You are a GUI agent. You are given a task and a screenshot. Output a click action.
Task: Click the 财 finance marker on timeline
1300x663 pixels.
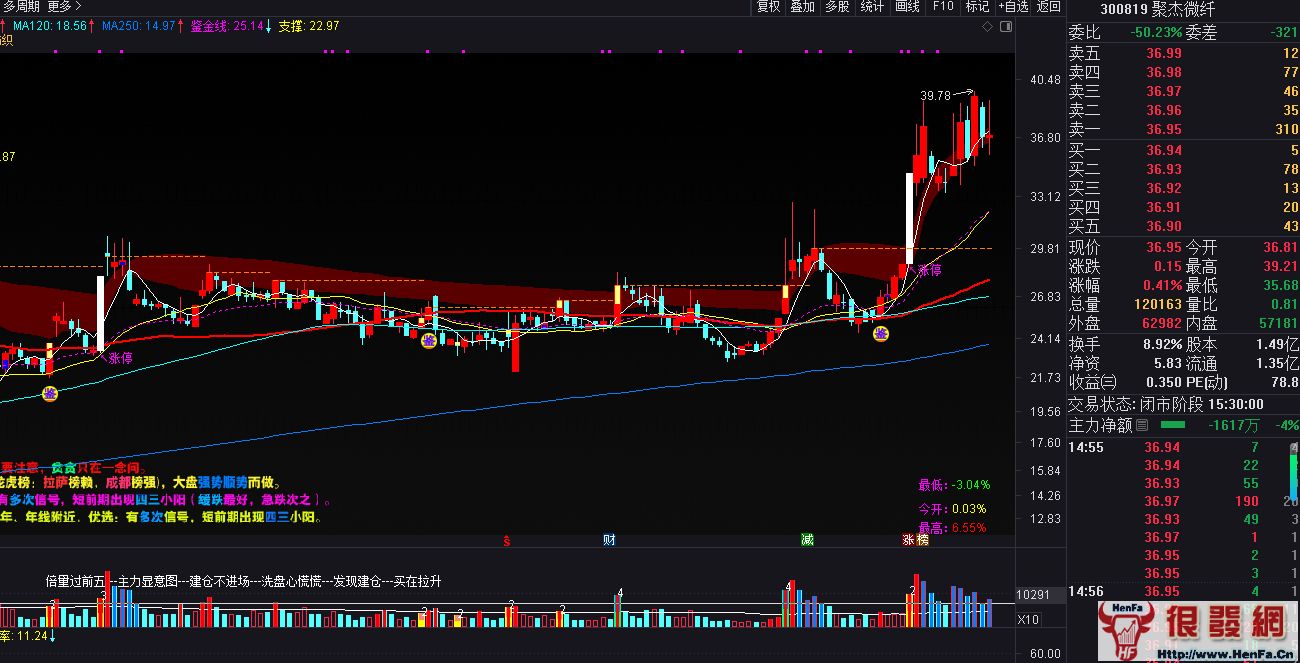coord(608,540)
